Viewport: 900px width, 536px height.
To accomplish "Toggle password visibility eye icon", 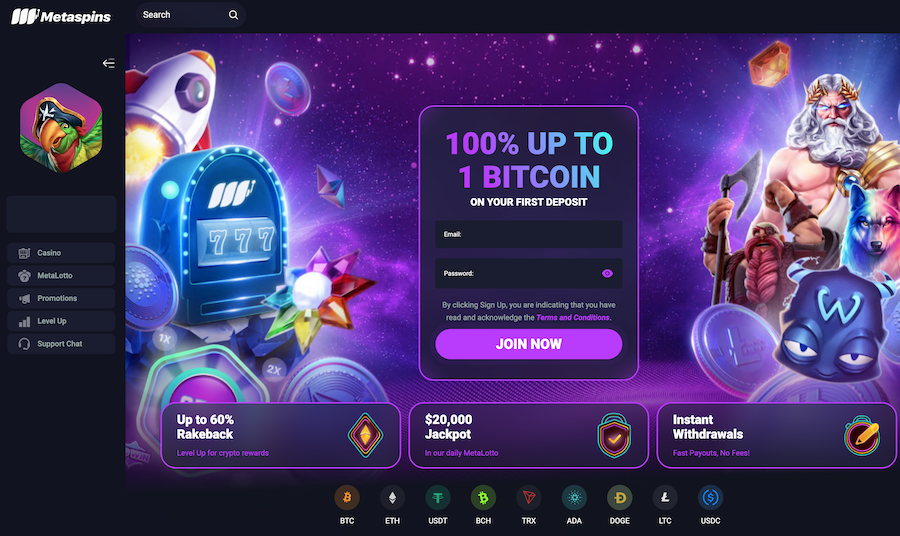I will coord(607,274).
